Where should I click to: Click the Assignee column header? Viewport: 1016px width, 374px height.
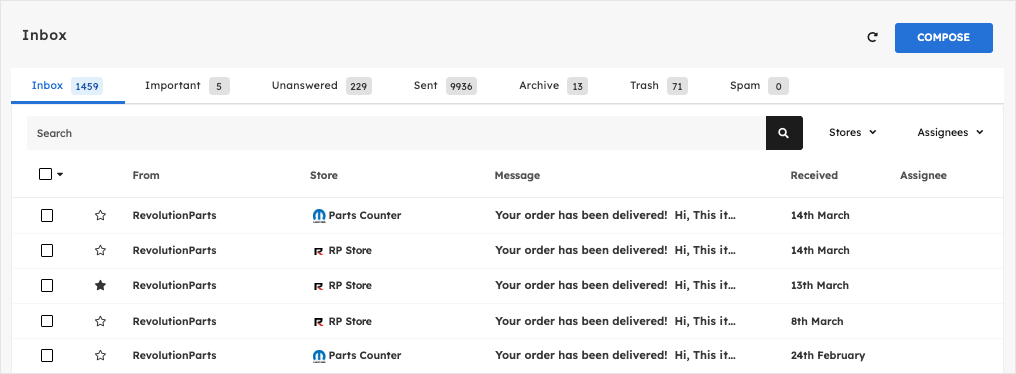[x=923, y=175]
